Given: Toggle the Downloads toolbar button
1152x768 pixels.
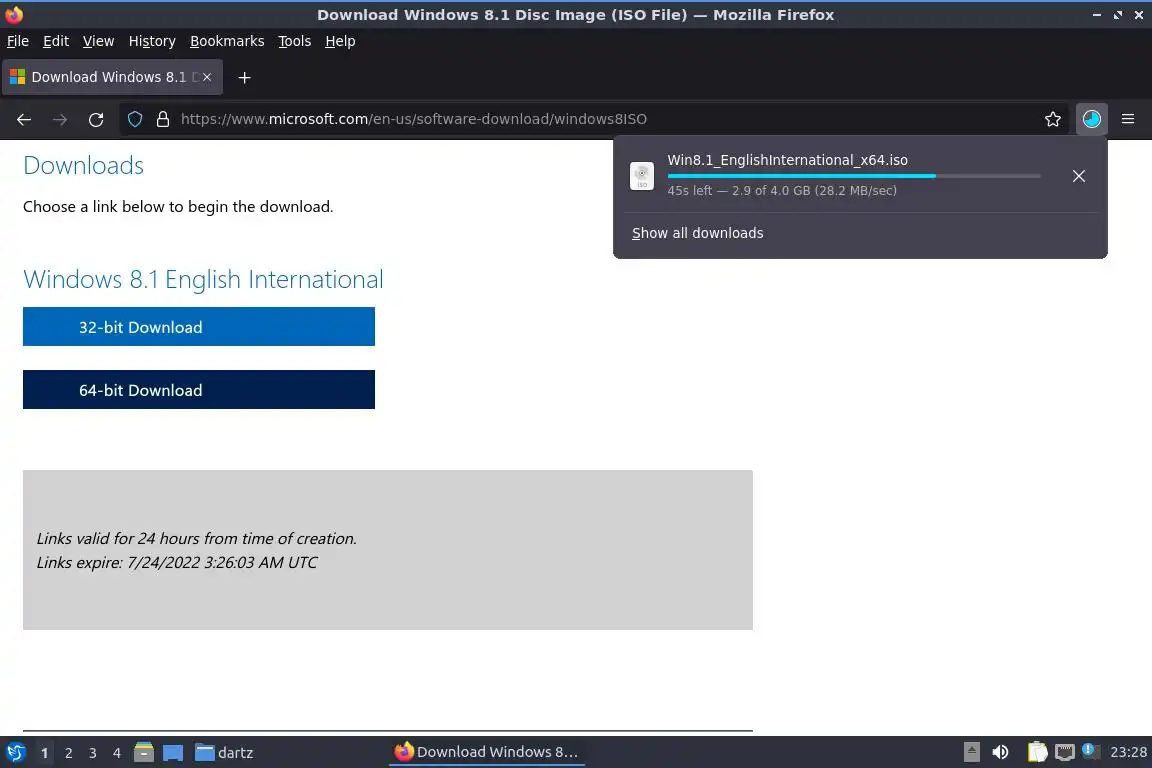Looking at the screenshot, I should 1092,119.
